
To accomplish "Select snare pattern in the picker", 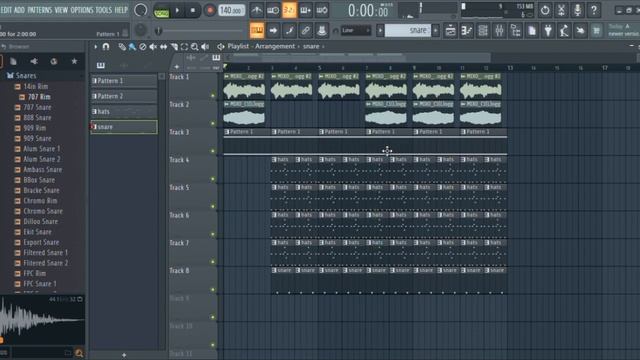I will click(124, 127).
